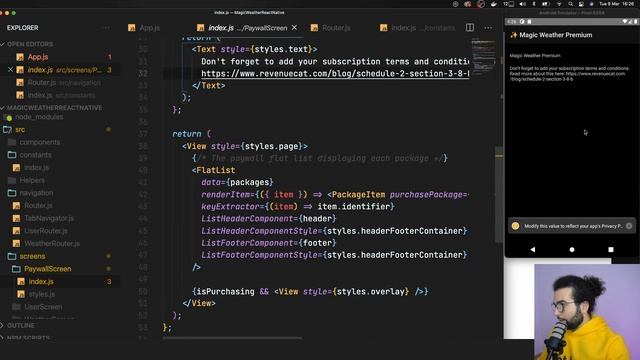Viewport: 640px width, 360px height.
Task: Click the editor horizontal scrollbar
Action: click(232, 338)
